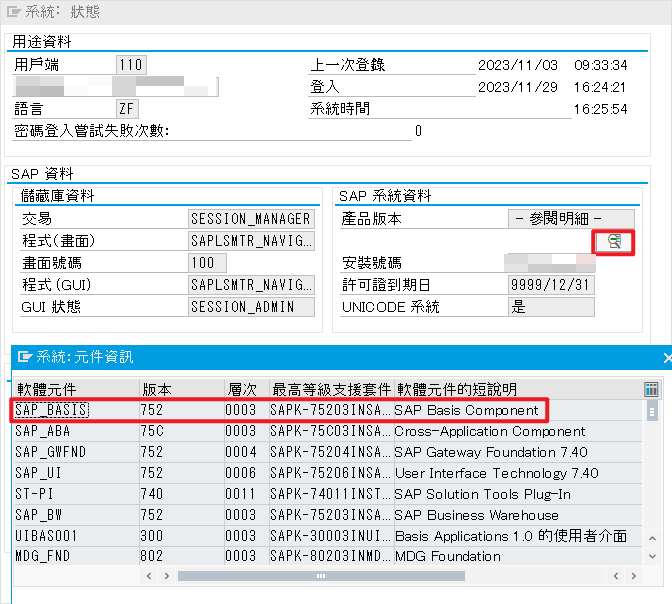Click the vertical scrollbar handle in component table

point(652,412)
